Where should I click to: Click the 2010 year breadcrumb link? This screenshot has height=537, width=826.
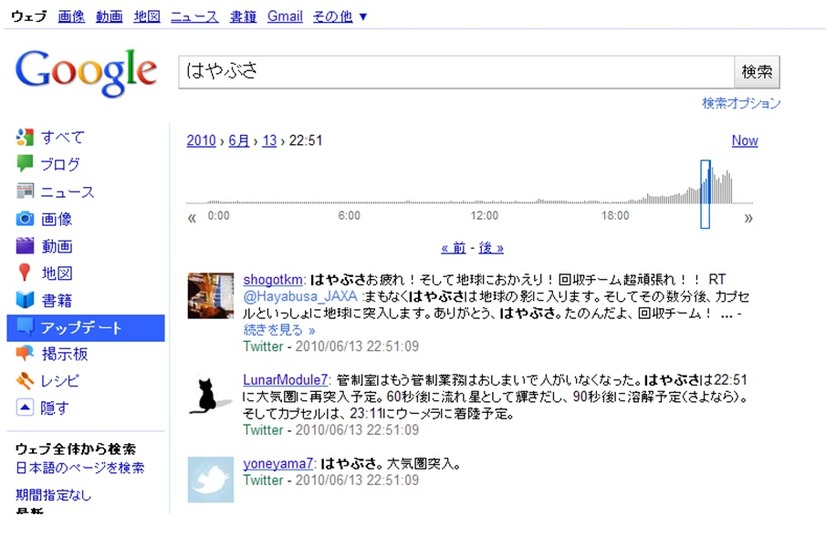pos(201,141)
